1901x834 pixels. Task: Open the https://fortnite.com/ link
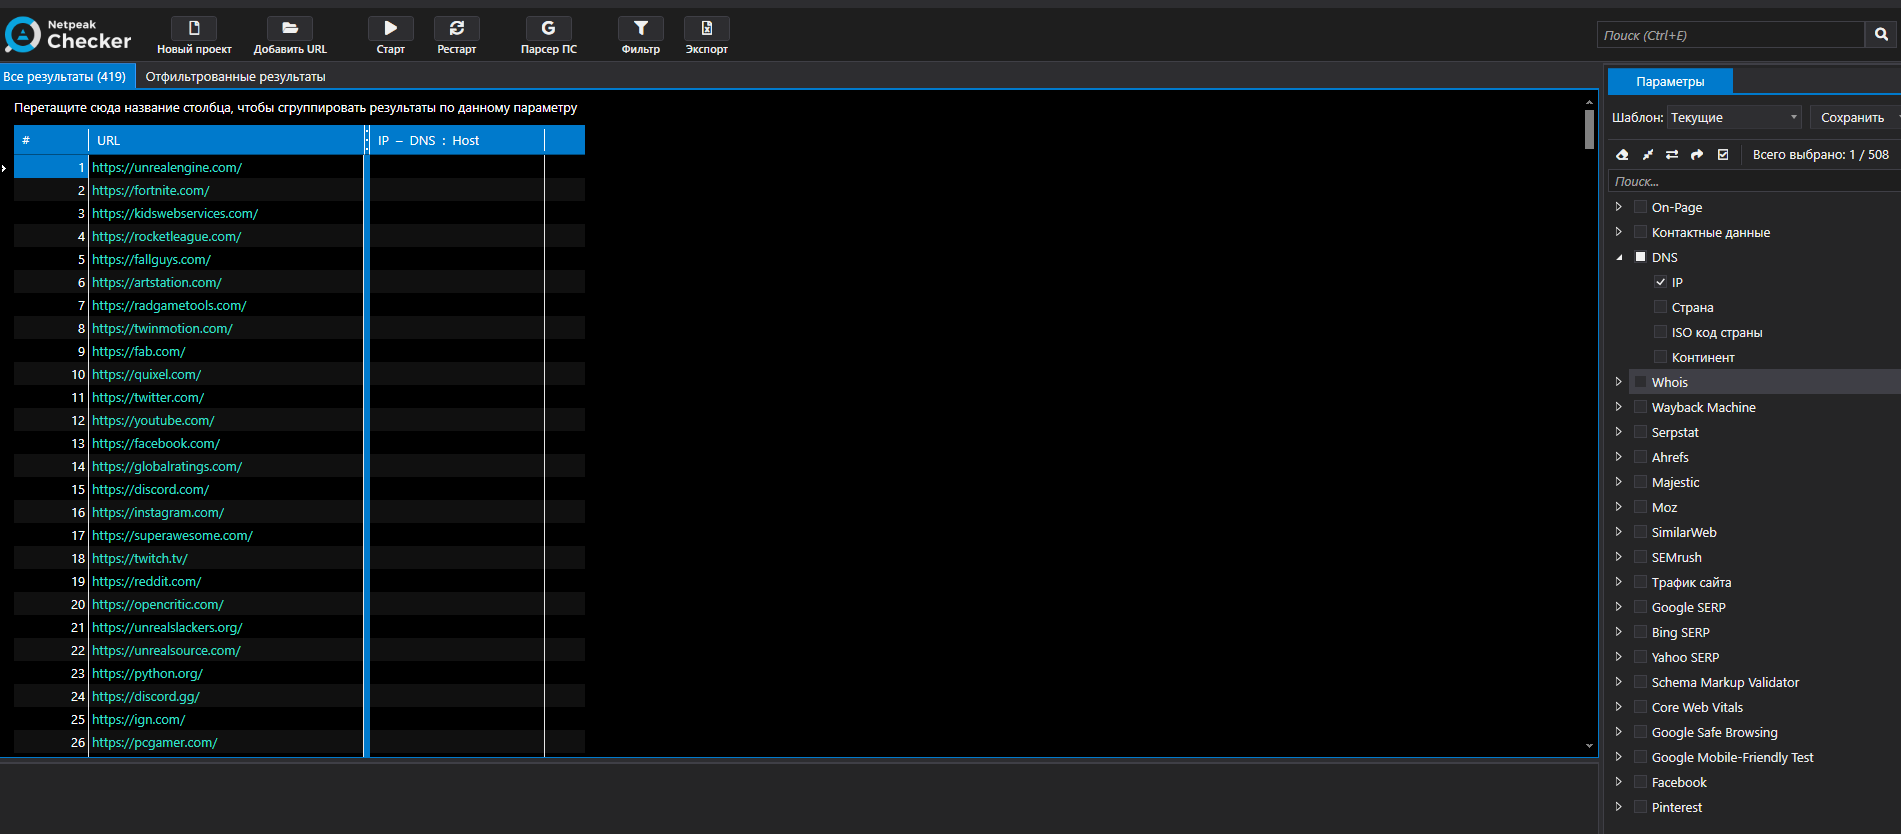[x=151, y=191]
